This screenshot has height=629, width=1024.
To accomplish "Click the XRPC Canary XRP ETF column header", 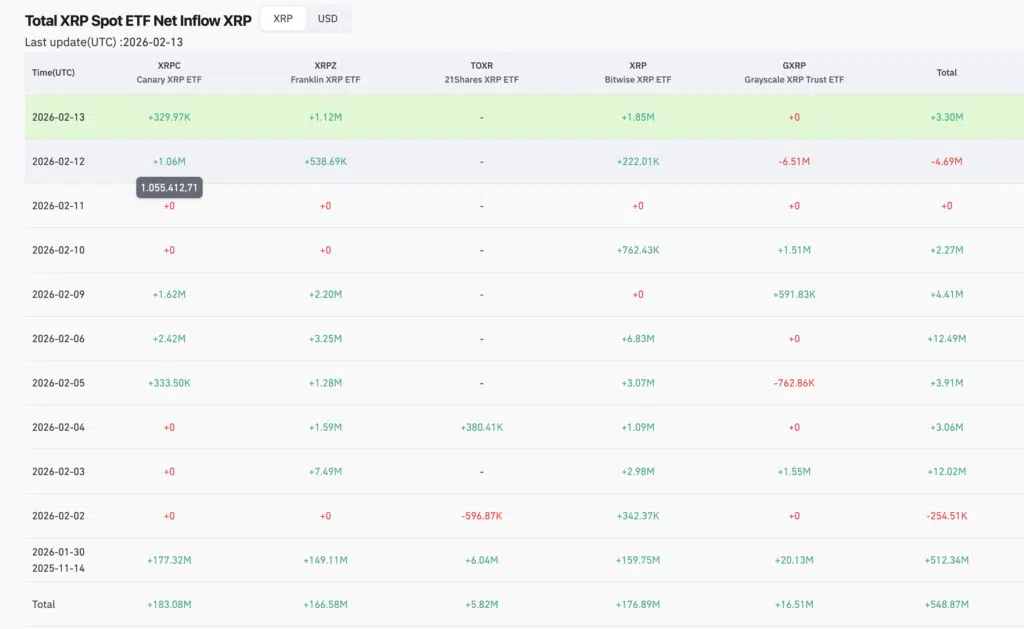I will [169, 72].
